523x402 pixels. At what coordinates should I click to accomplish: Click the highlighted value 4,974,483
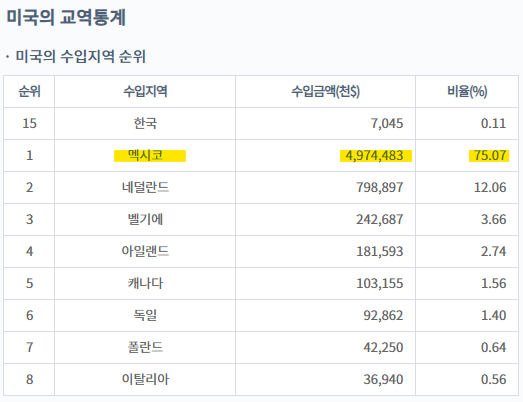376,156
